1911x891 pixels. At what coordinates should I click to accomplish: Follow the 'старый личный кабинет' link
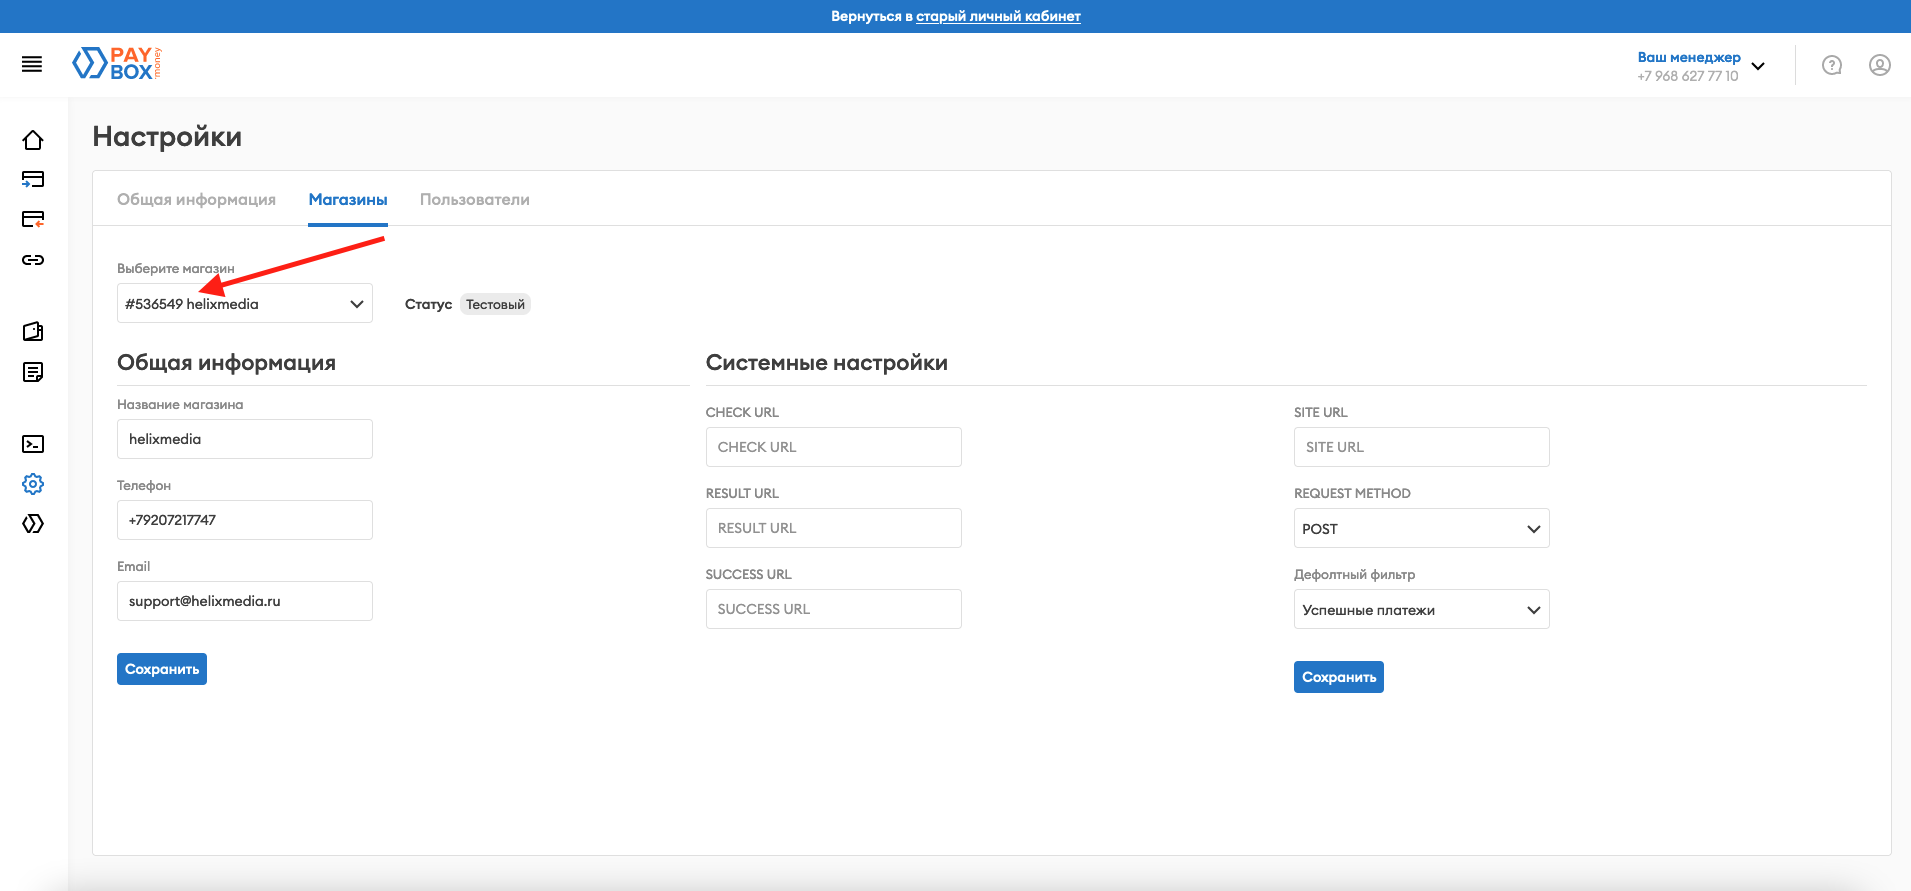(998, 16)
